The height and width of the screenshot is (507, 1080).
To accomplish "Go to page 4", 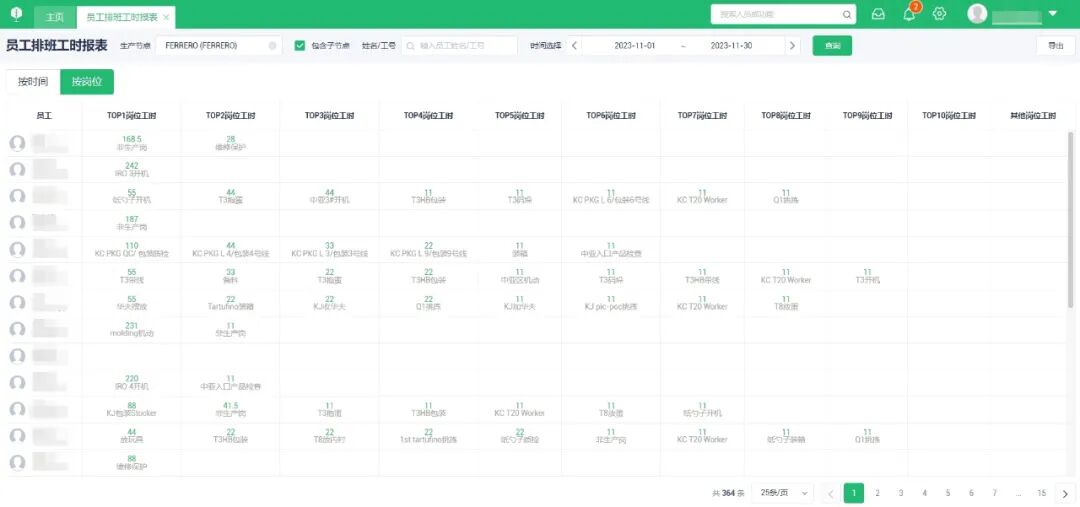I will (x=924, y=493).
